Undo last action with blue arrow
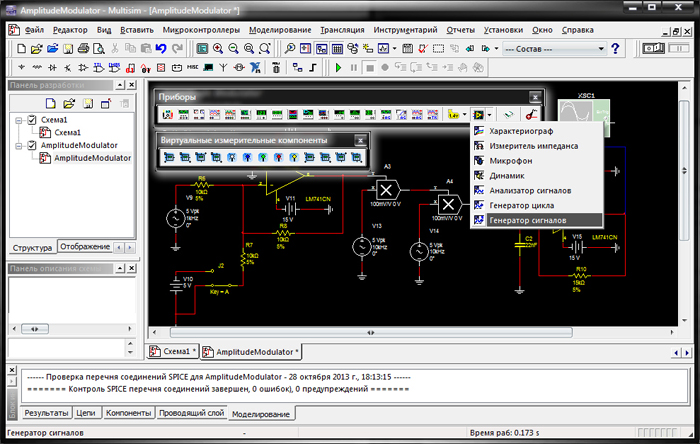Image resolution: width=700 pixels, height=444 pixels. pos(161,49)
